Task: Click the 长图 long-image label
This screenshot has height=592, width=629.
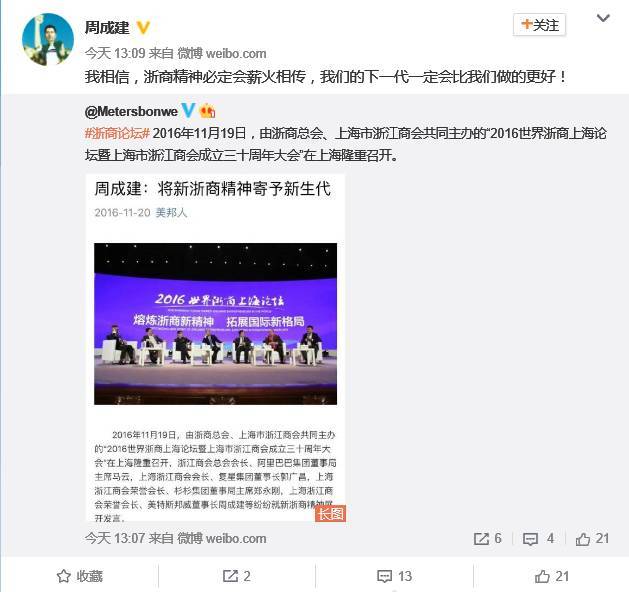Action: click(330, 513)
